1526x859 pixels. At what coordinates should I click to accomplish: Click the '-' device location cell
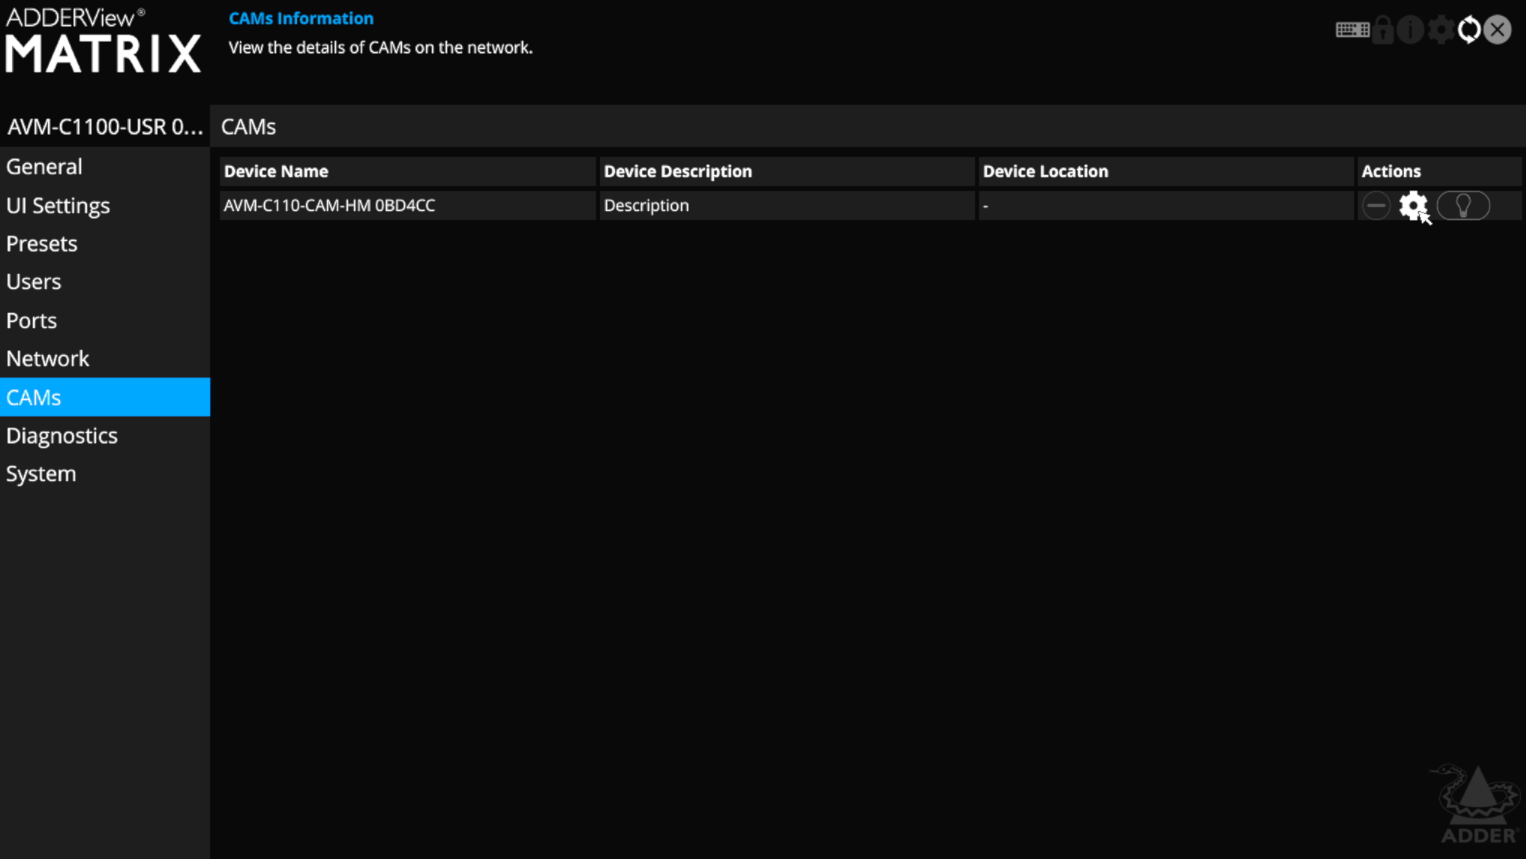(x=1166, y=205)
